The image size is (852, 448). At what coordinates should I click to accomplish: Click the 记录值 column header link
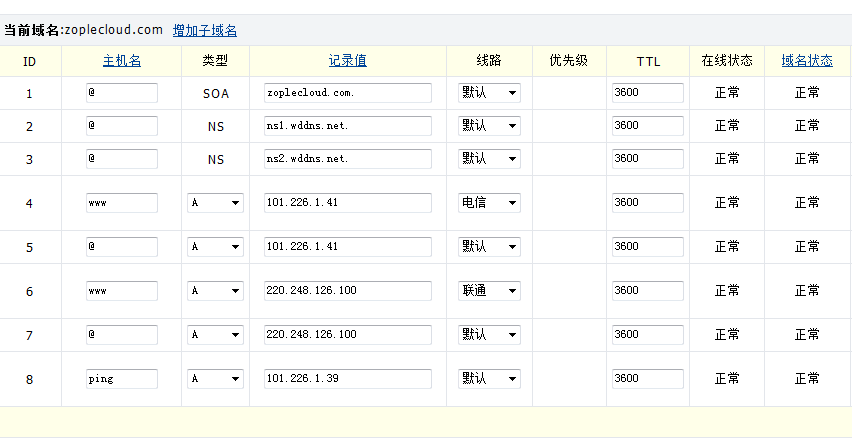pyautogui.click(x=347, y=61)
